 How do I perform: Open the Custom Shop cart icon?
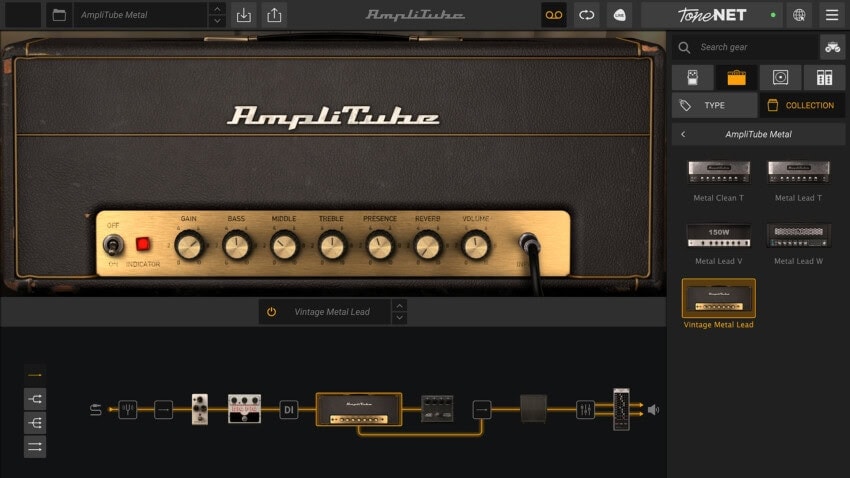point(832,47)
